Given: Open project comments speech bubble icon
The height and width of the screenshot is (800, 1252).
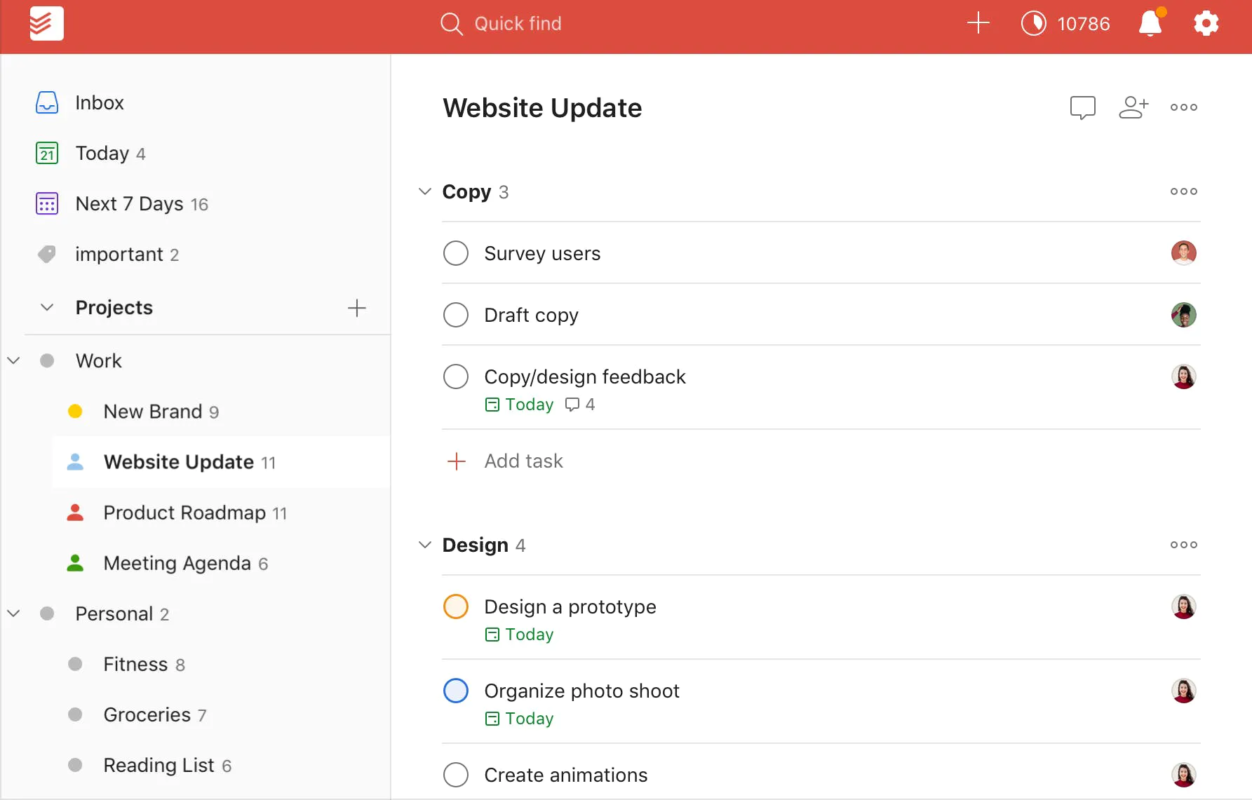Looking at the screenshot, I should 1082,108.
